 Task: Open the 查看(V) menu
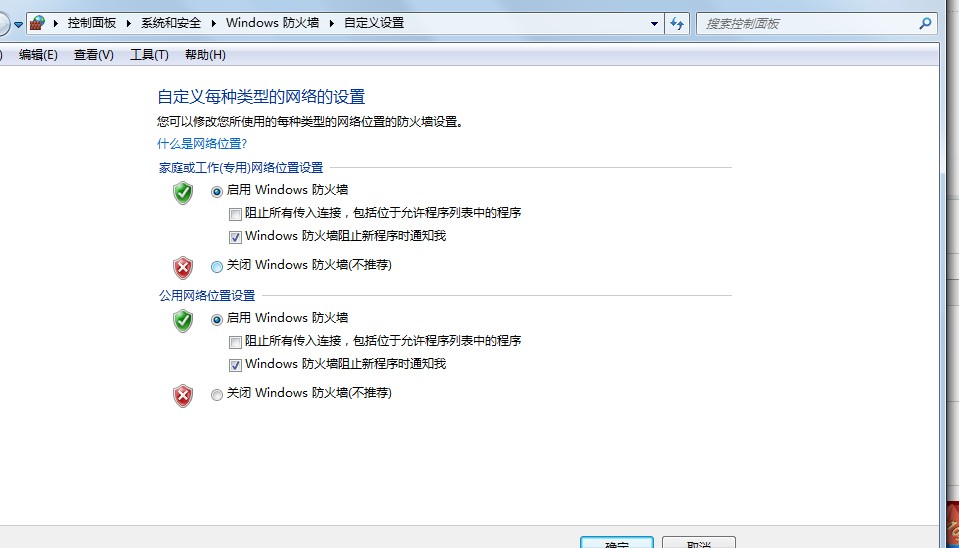click(x=94, y=55)
